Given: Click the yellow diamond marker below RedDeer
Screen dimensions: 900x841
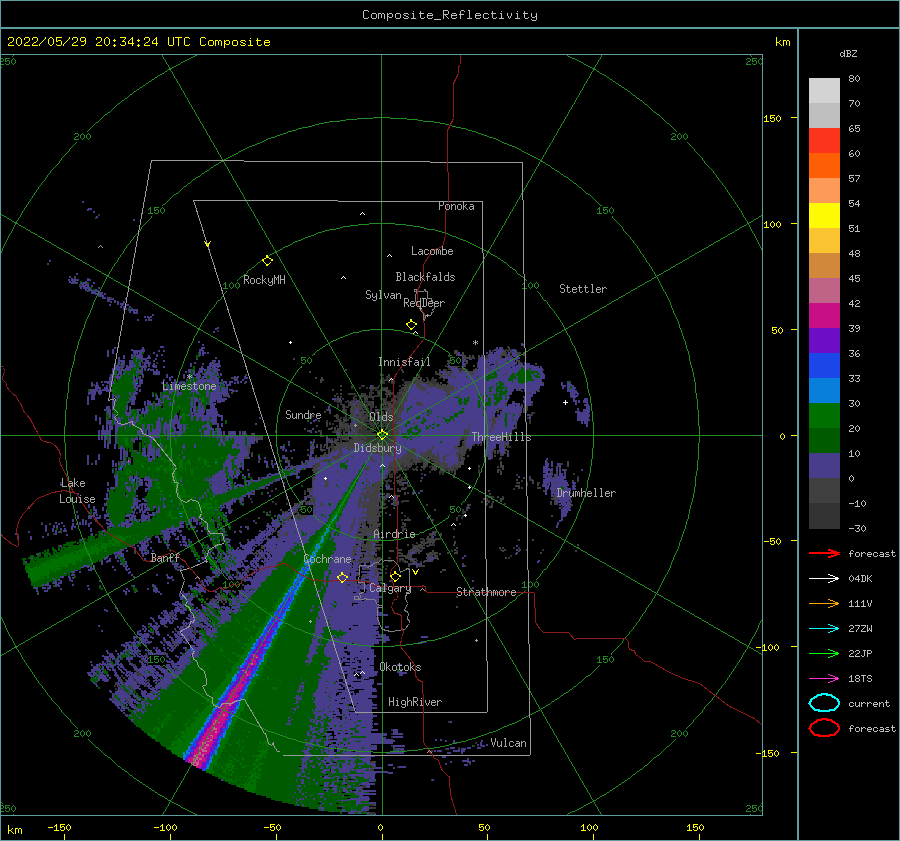Looking at the screenshot, I should coord(411,325).
